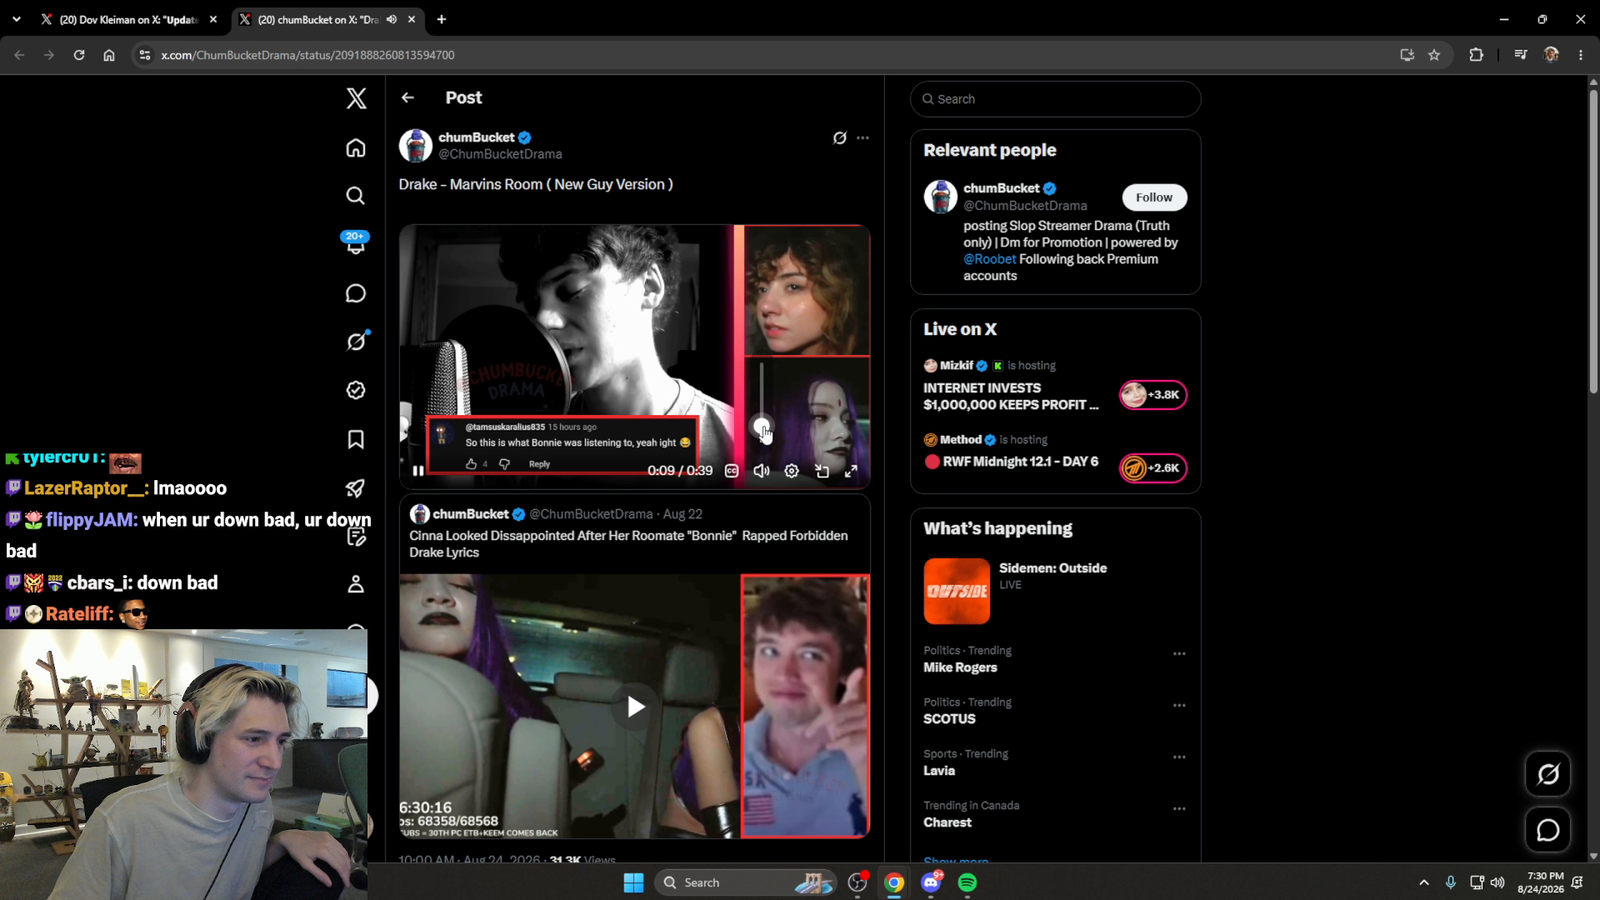The width and height of the screenshot is (1600, 900).
Task: Toggle microphone icon in the system tray
Action: (1451, 882)
